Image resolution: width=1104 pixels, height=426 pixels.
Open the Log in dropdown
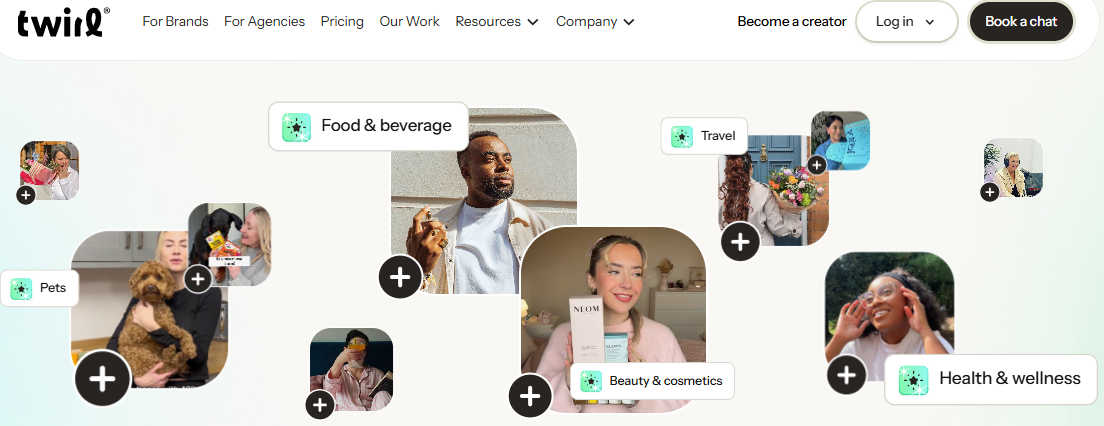tap(906, 21)
